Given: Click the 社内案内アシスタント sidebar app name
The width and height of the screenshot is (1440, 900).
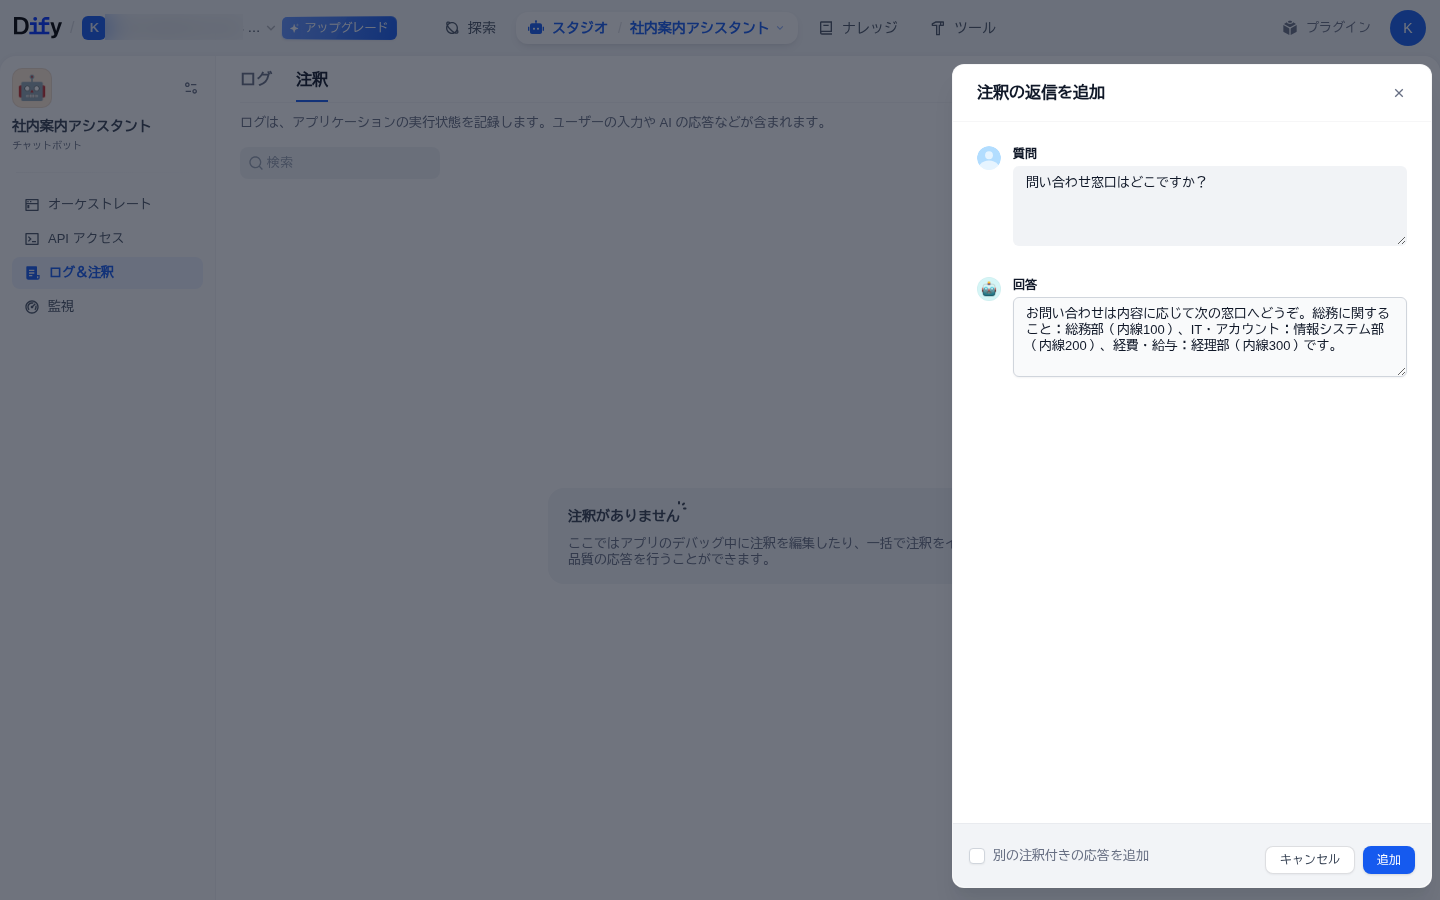Looking at the screenshot, I should (x=81, y=126).
